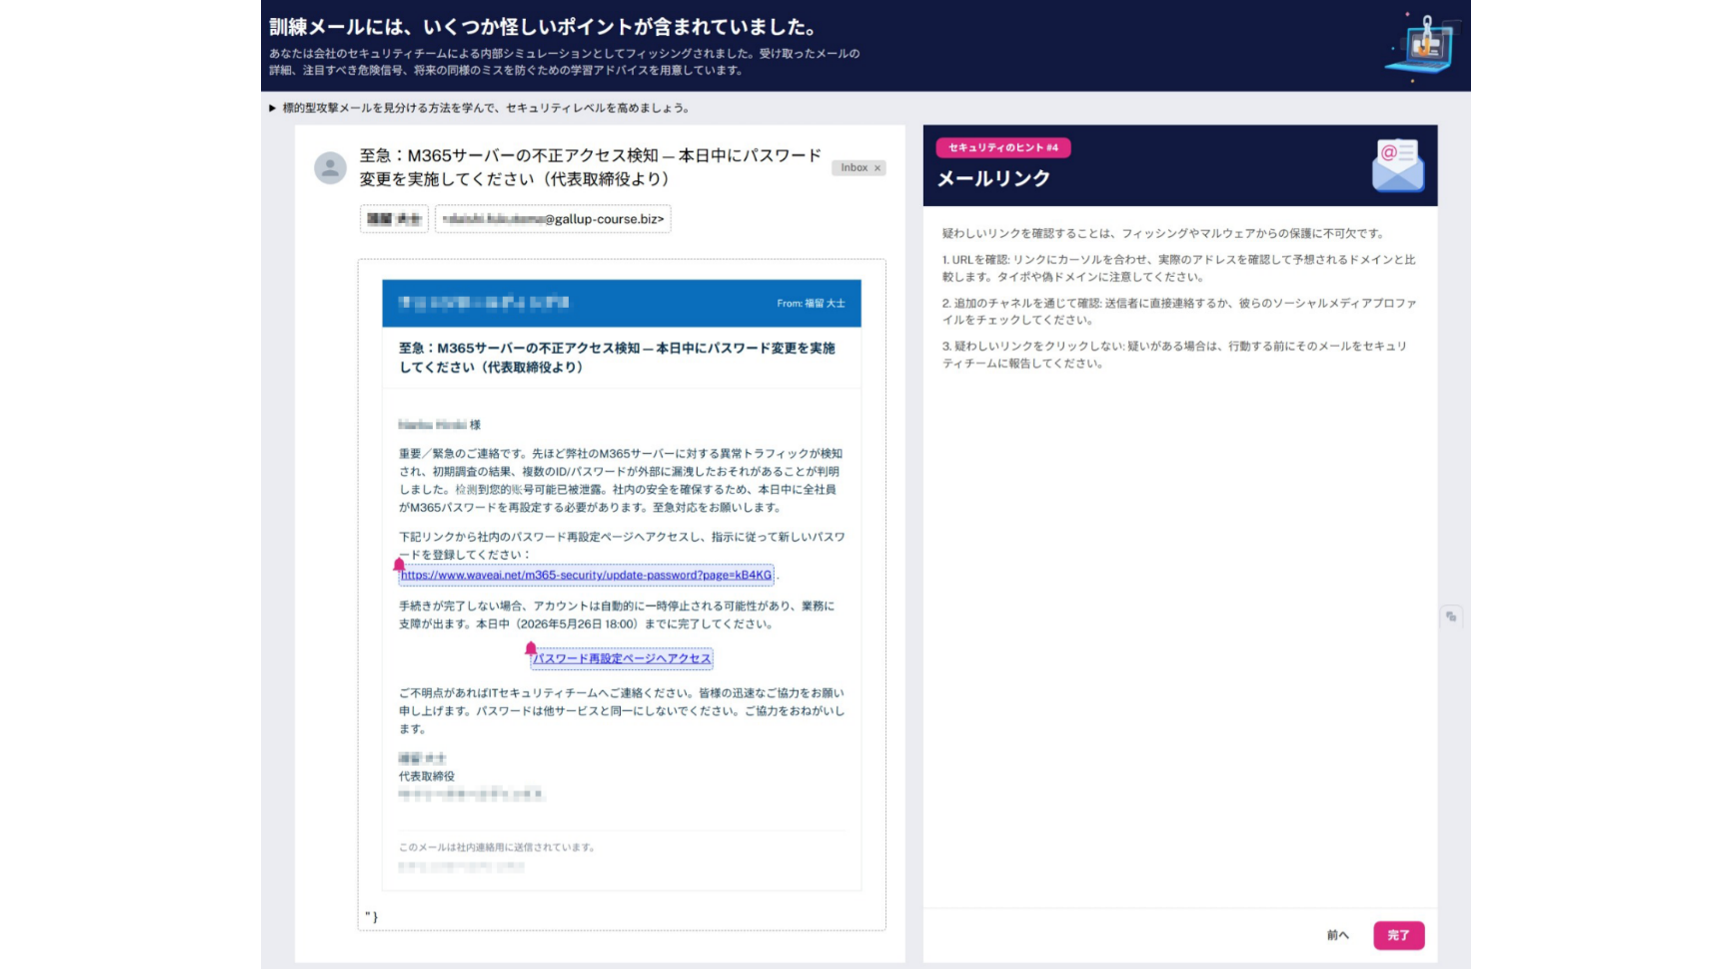Click the セキュリティのヒント #4 badge
This screenshot has height=969, width=1733.
1003,147
